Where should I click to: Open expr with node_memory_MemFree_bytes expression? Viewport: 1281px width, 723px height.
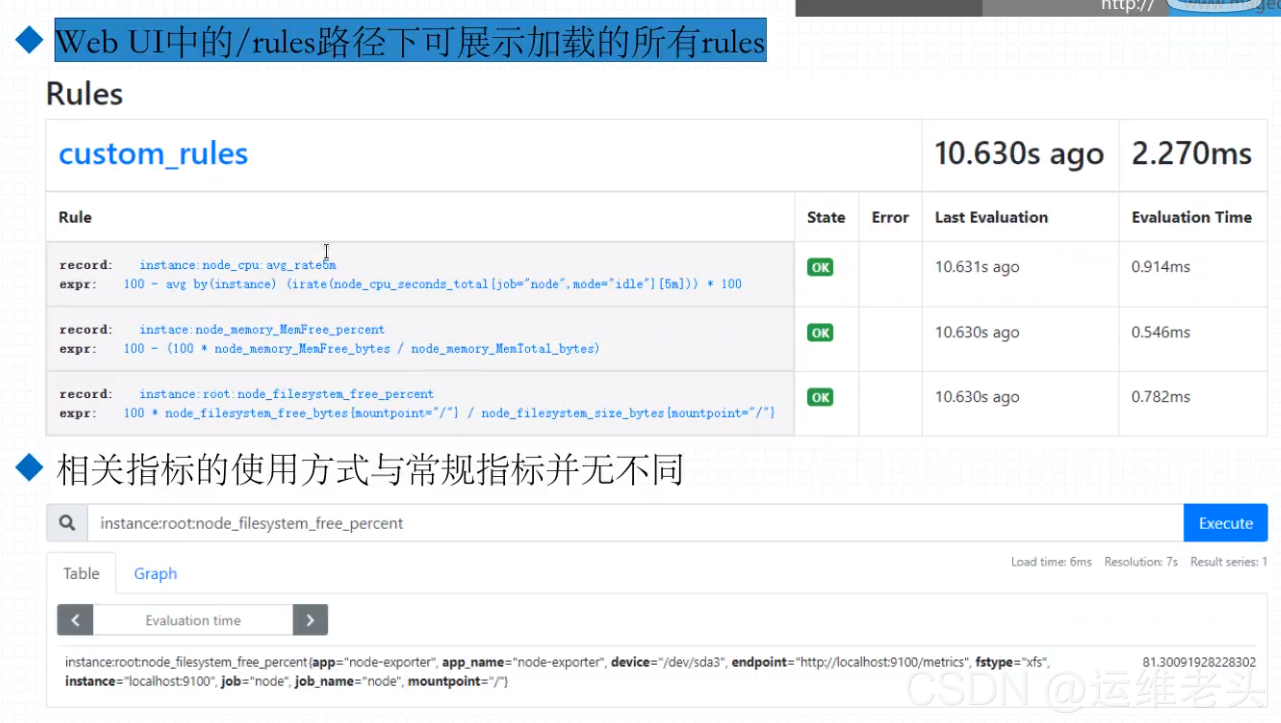coord(362,349)
